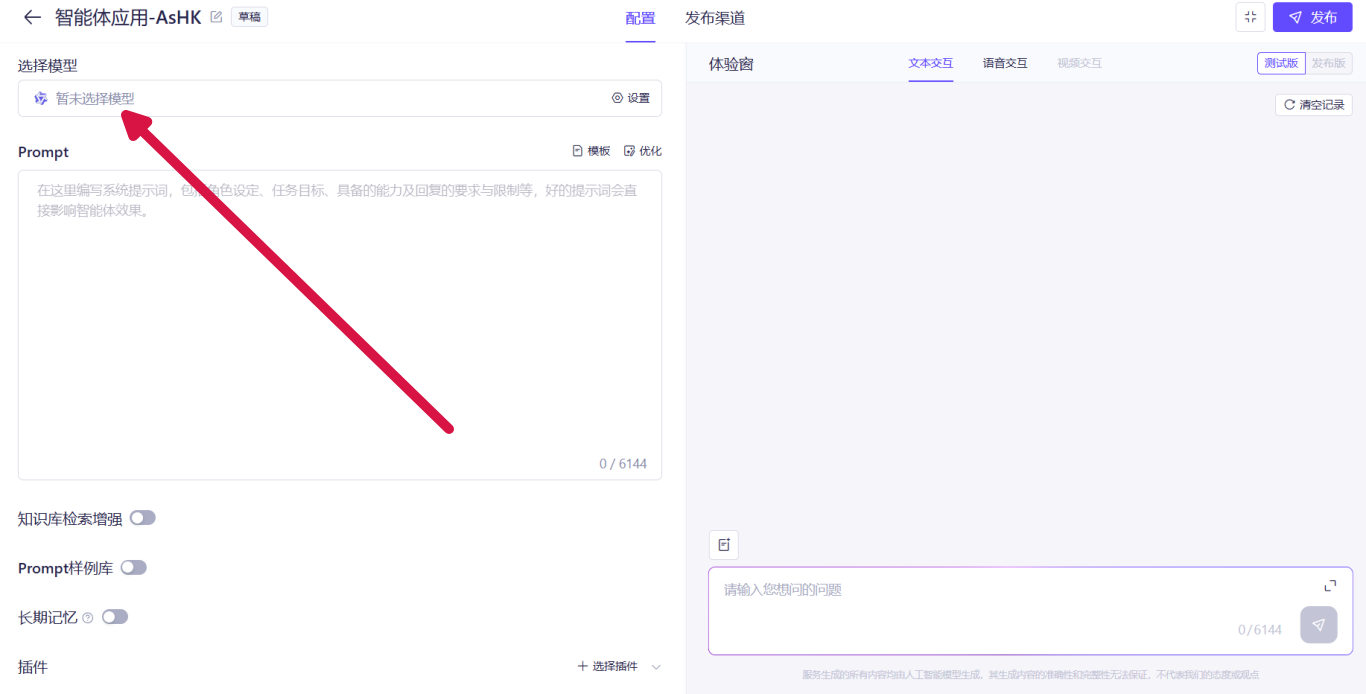1366x694 pixels.
Task: Switch to 视频交互 tab
Action: click(x=1080, y=63)
